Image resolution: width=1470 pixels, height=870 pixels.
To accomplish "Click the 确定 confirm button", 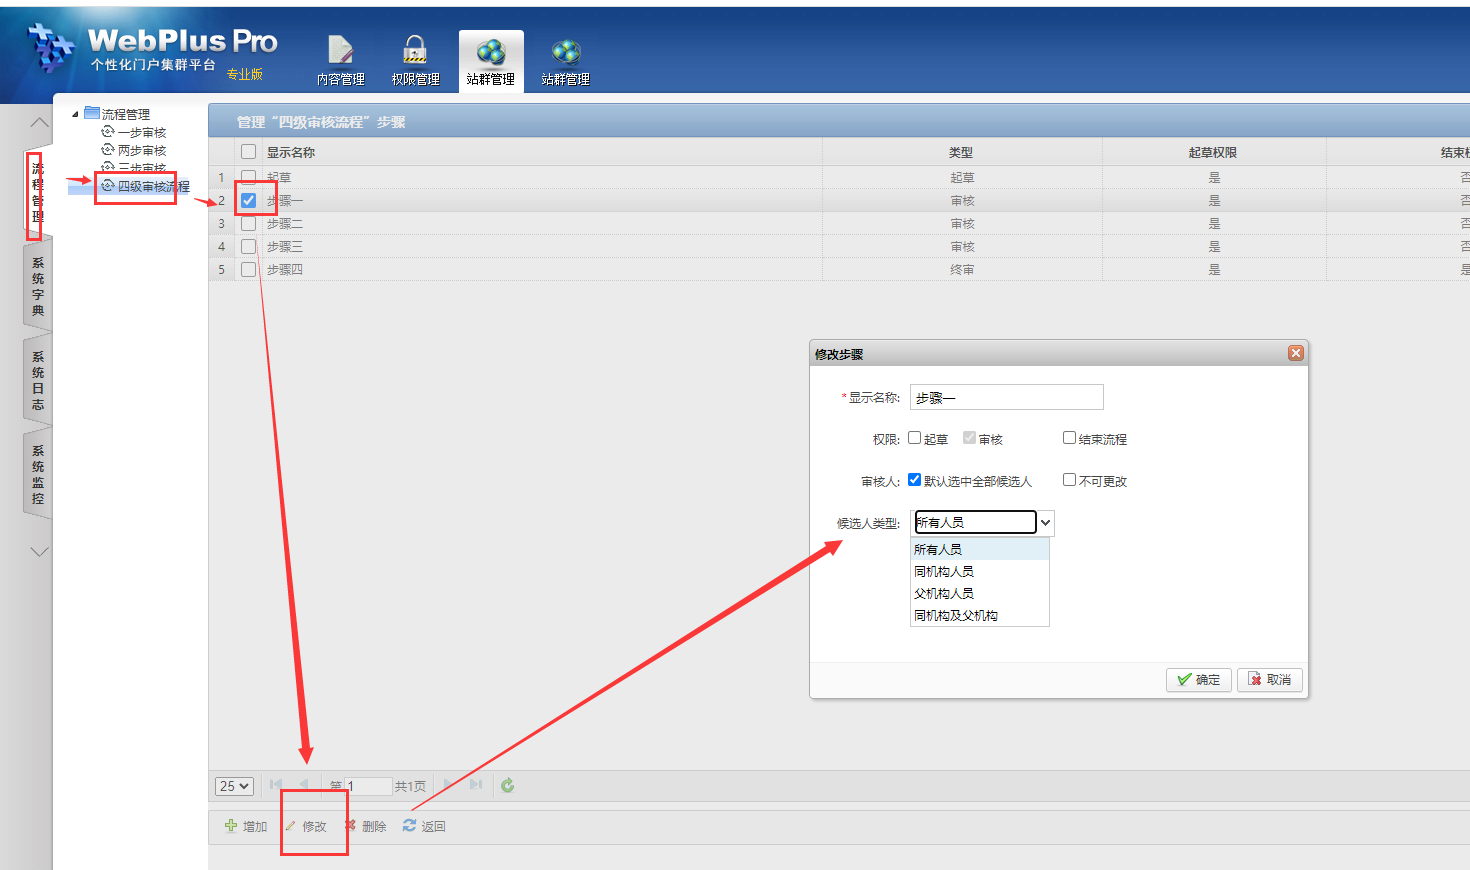I will 1198,680.
